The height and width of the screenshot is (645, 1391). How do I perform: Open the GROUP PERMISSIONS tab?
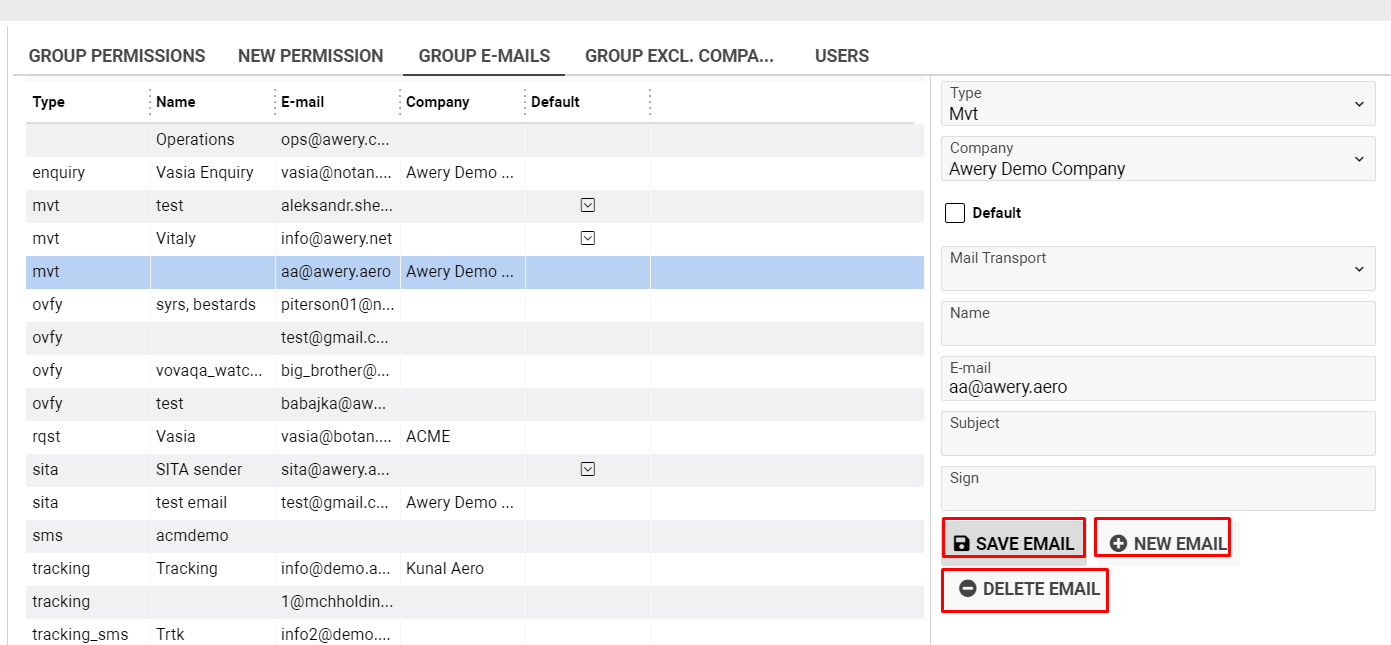116,56
